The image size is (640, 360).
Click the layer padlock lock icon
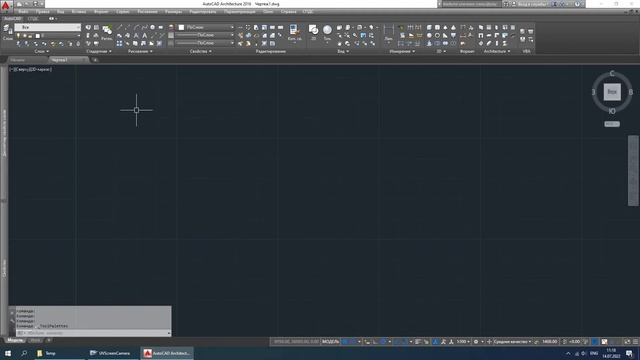31,36
